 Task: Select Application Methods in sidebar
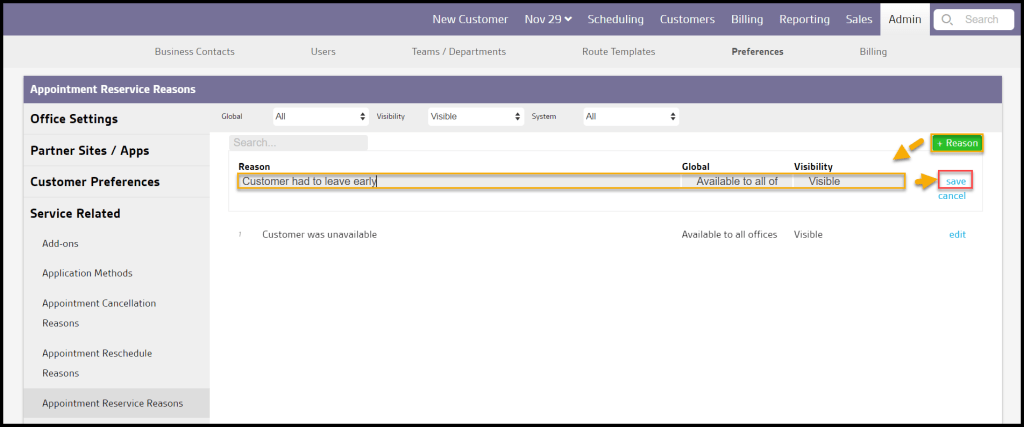tap(87, 272)
